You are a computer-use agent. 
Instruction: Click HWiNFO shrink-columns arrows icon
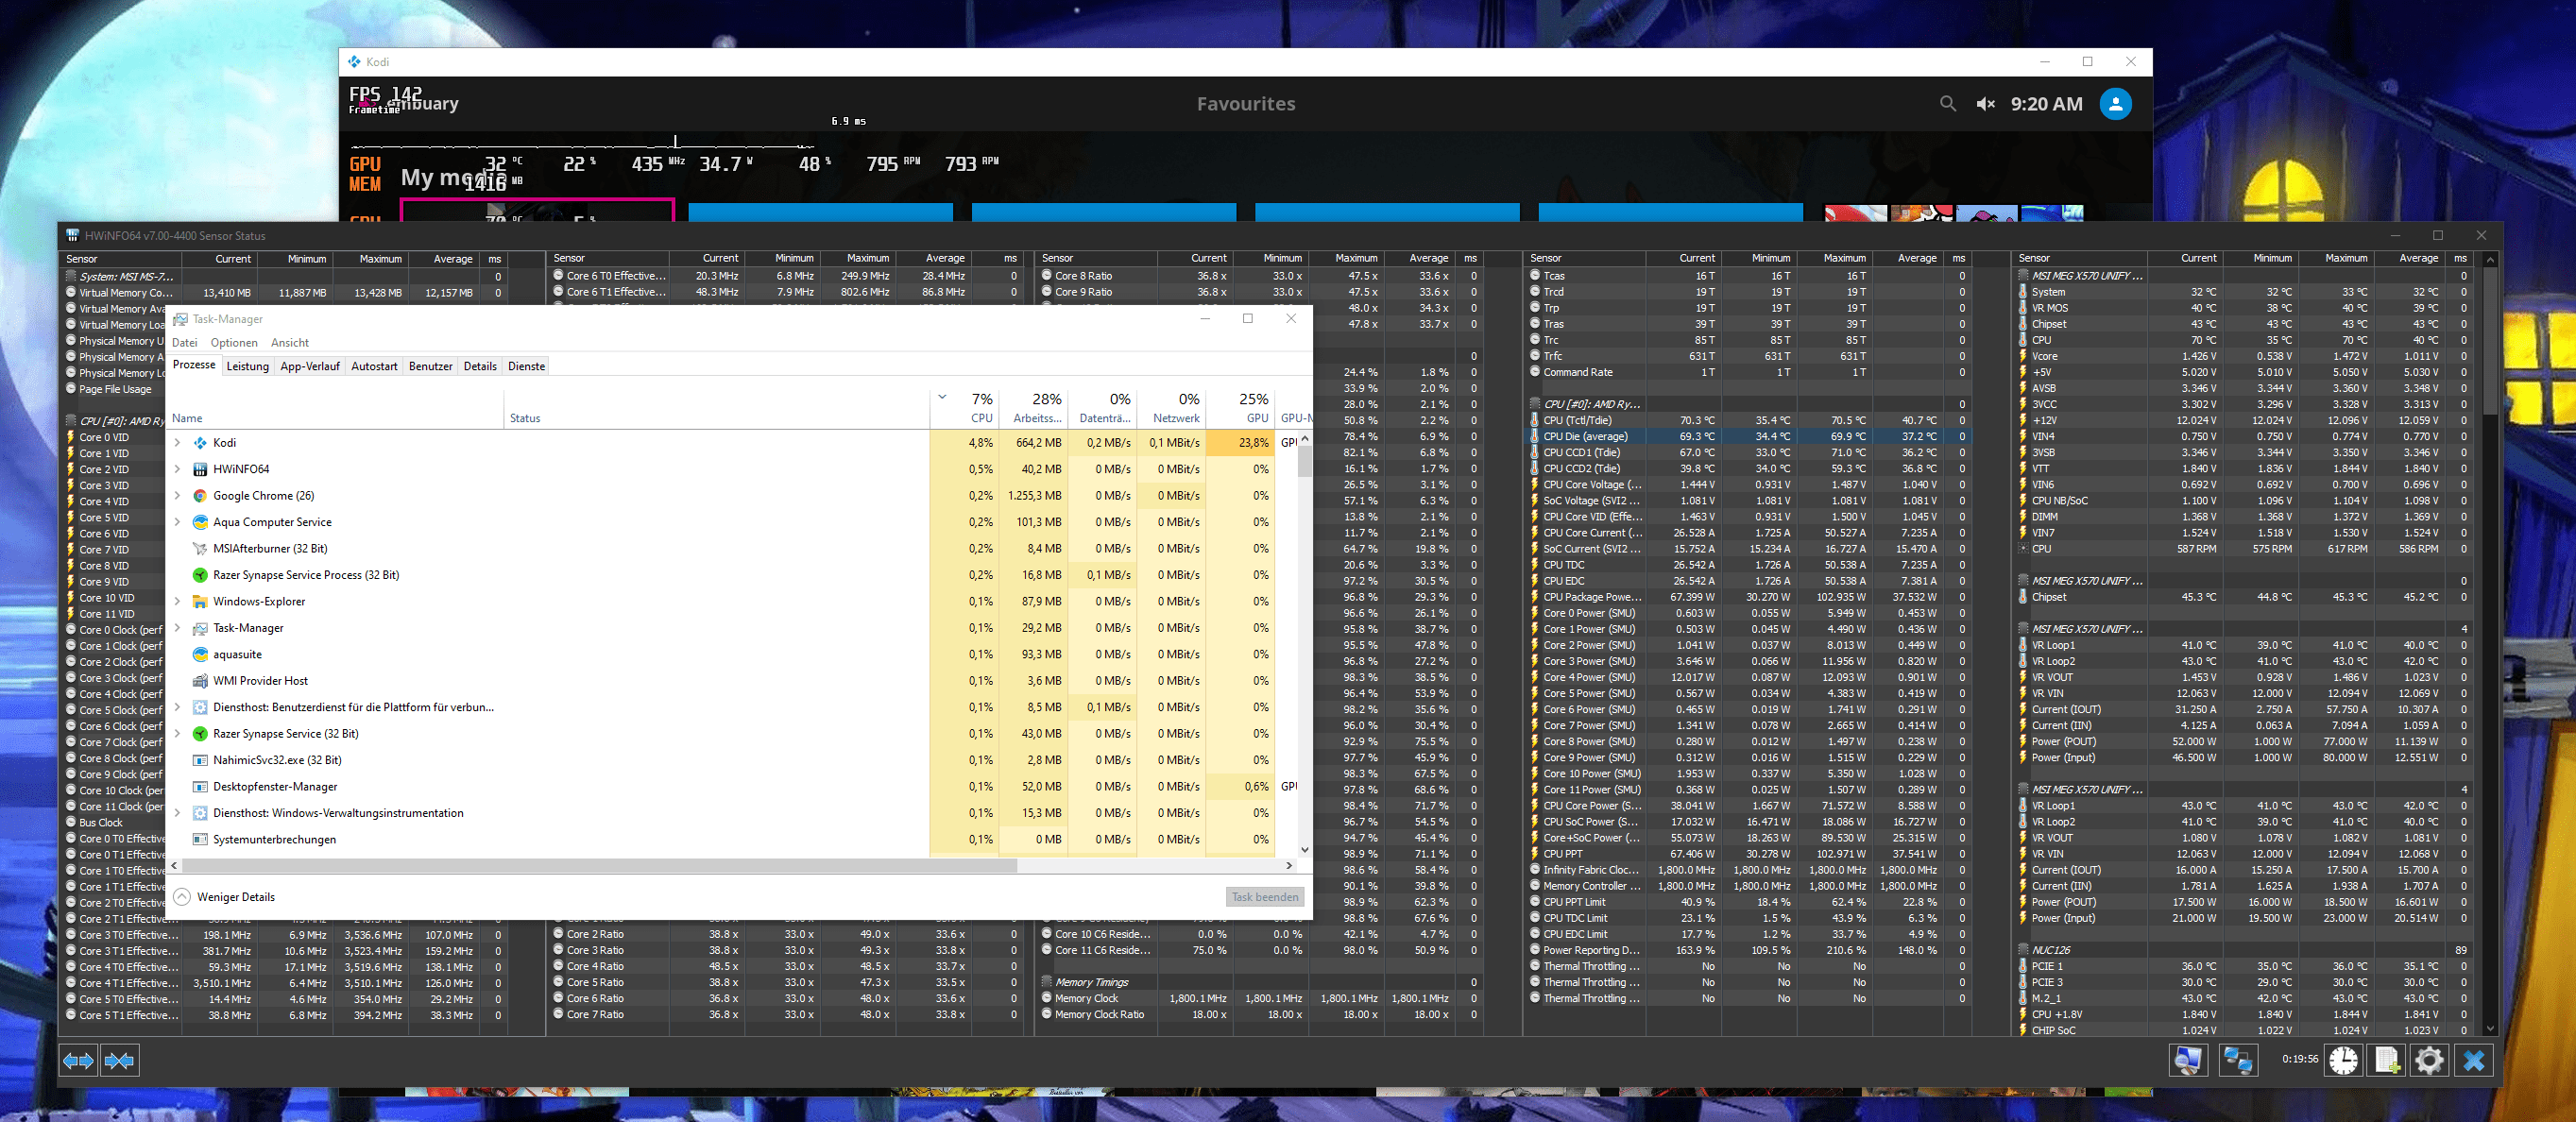tap(119, 1061)
